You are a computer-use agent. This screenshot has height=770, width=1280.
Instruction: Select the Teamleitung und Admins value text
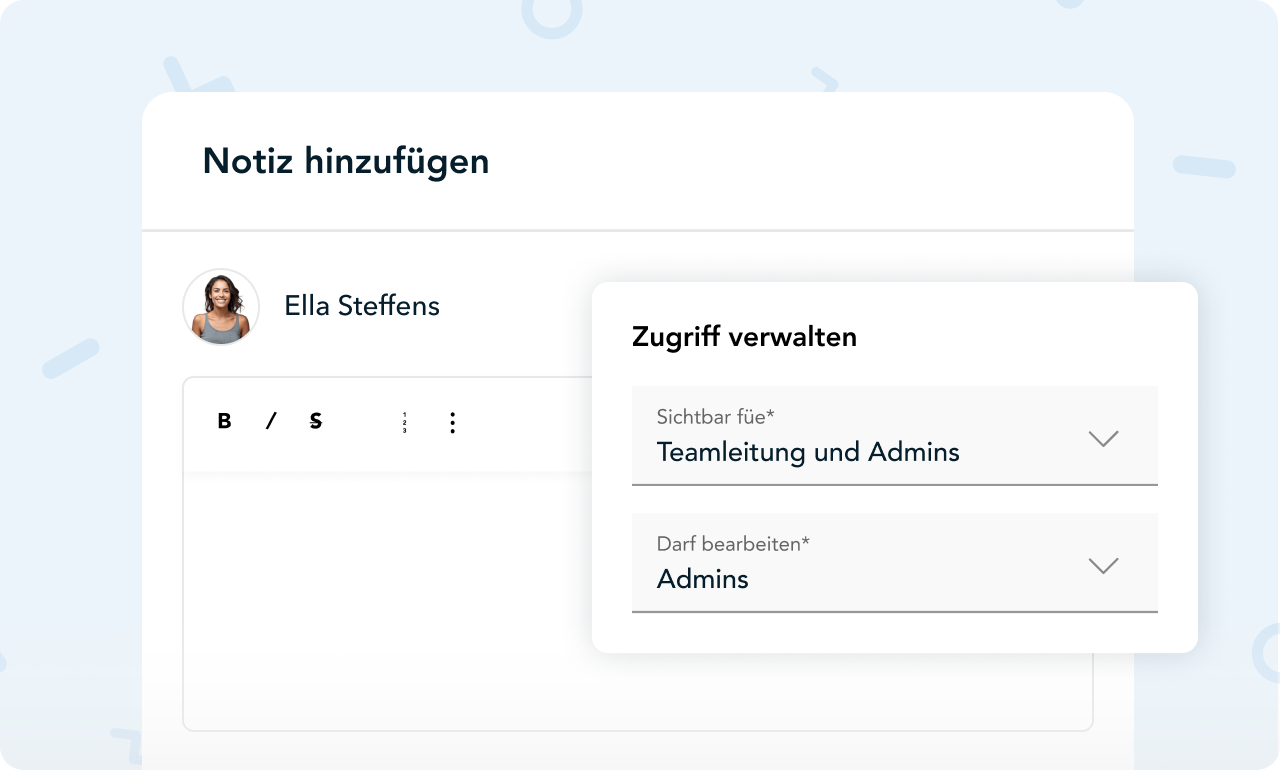pos(807,452)
